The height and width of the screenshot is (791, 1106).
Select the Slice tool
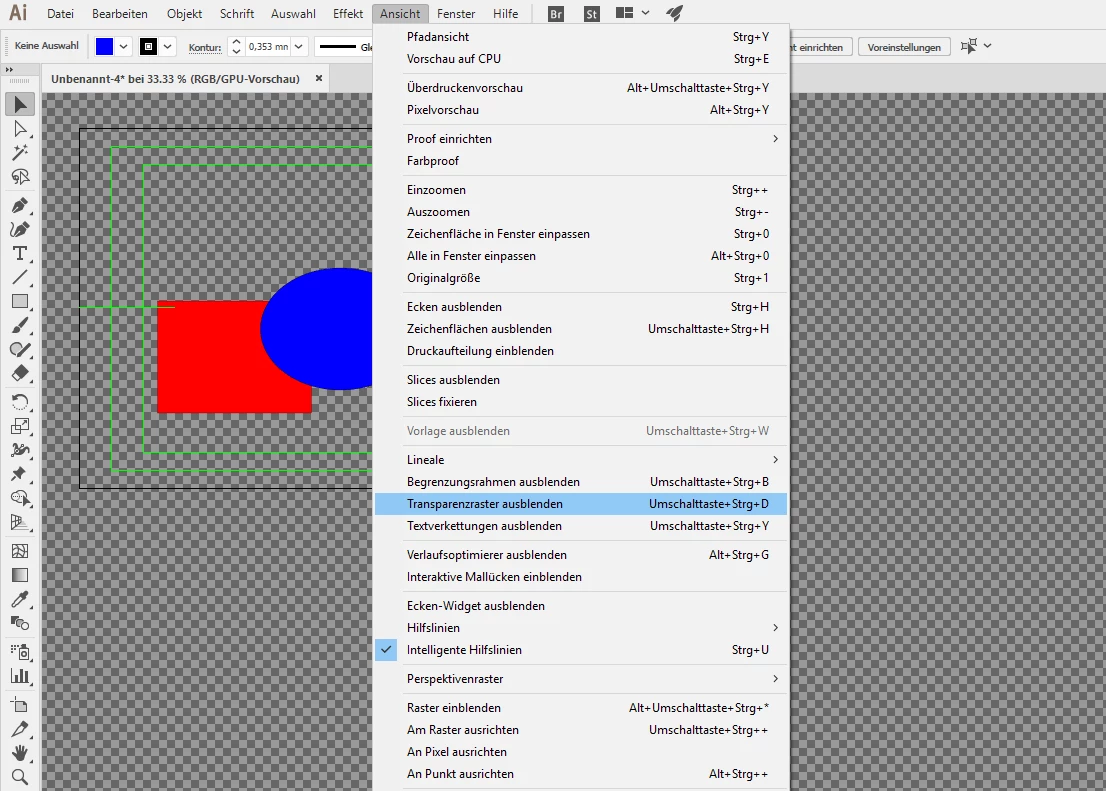[20, 729]
